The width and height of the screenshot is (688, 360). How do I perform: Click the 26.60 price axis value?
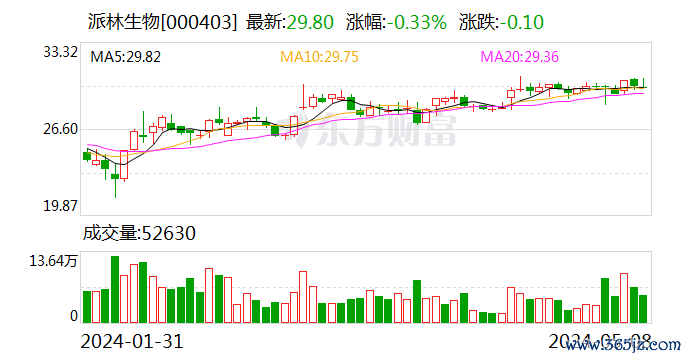click(60, 129)
